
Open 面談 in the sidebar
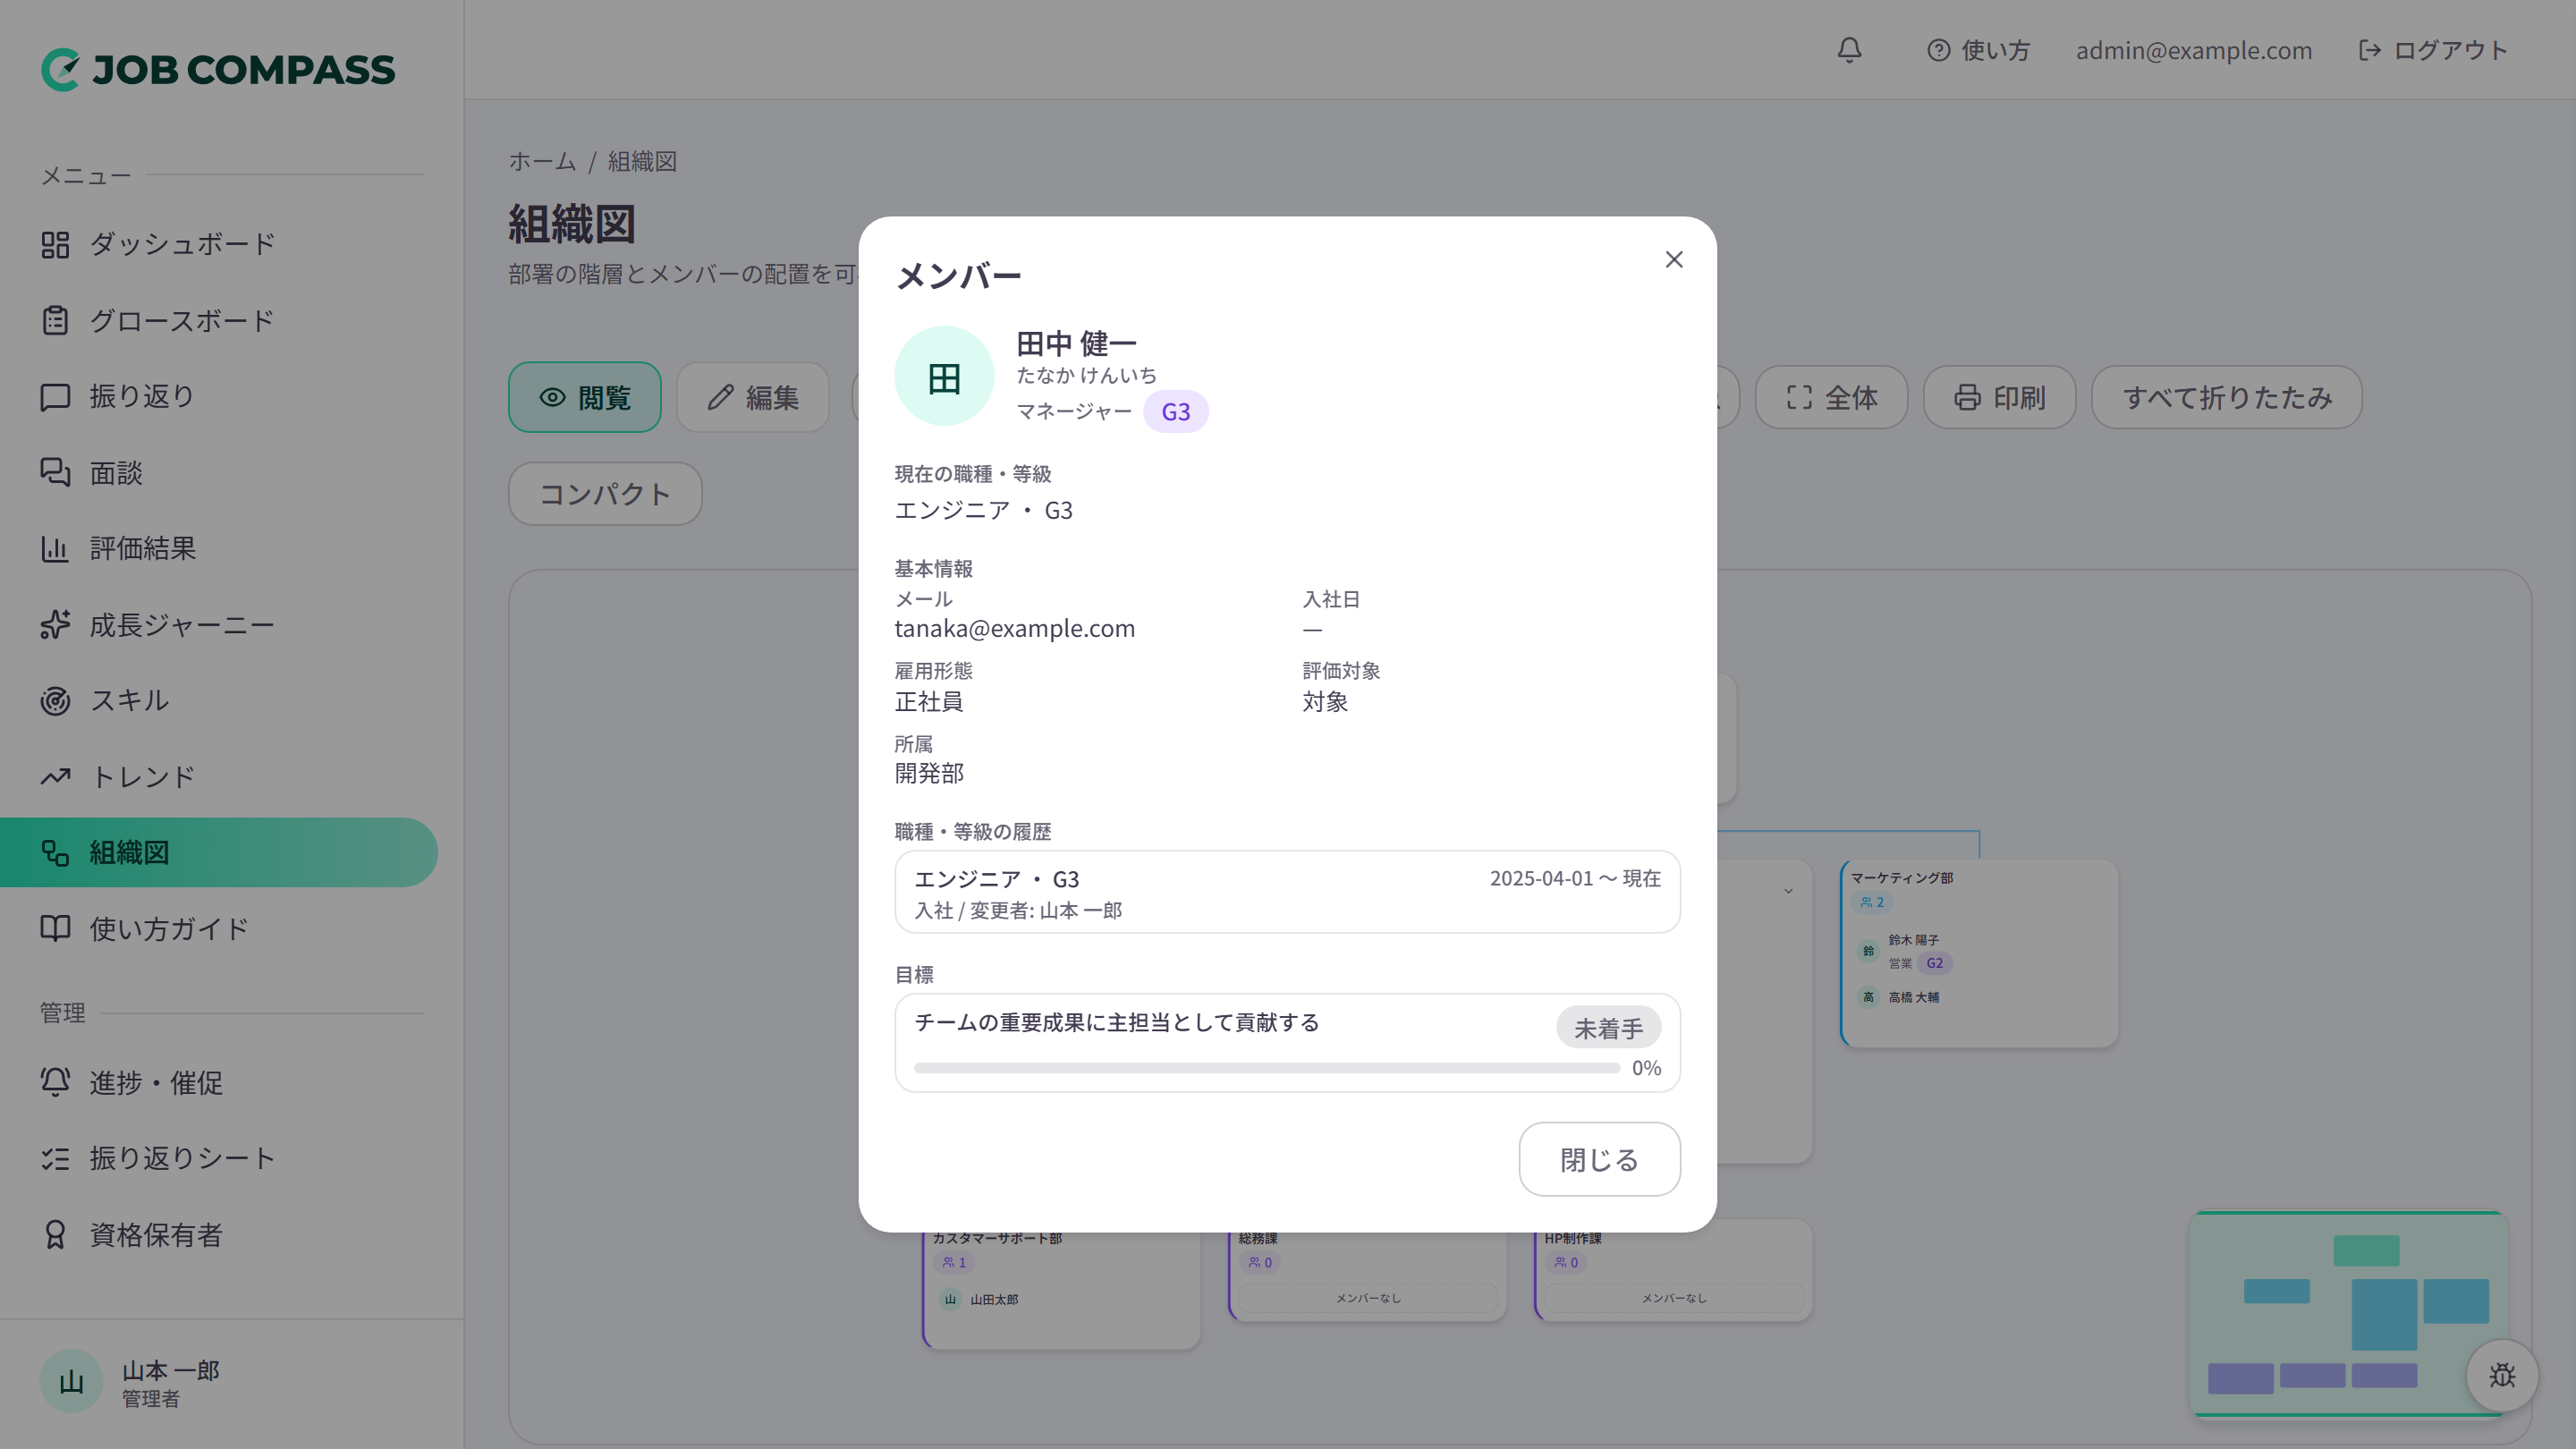[x=219, y=472]
